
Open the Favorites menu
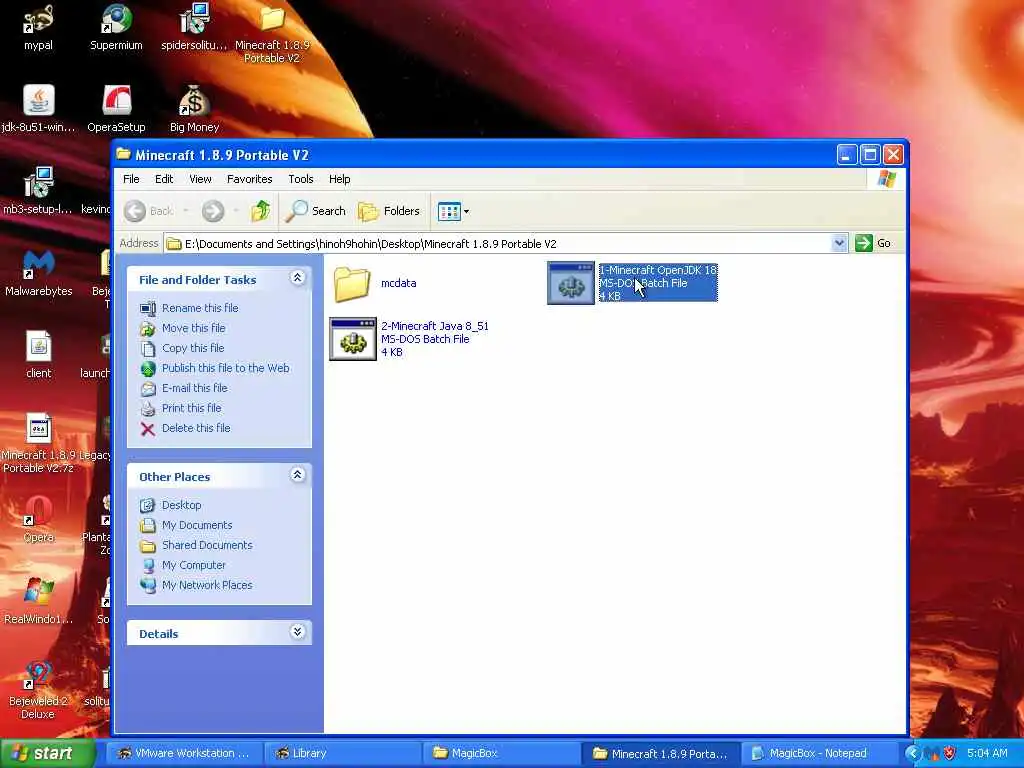pyautogui.click(x=249, y=179)
